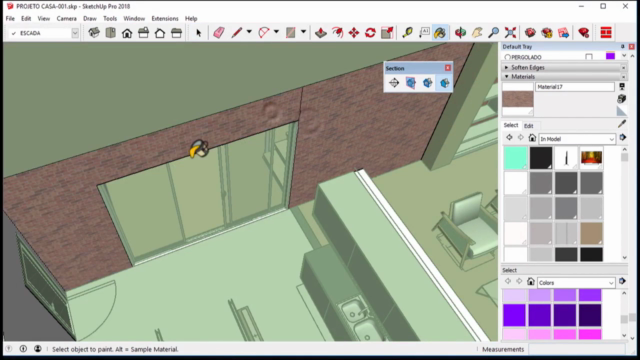
Task: Open the File menu
Action: pyautogui.click(x=10, y=18)
